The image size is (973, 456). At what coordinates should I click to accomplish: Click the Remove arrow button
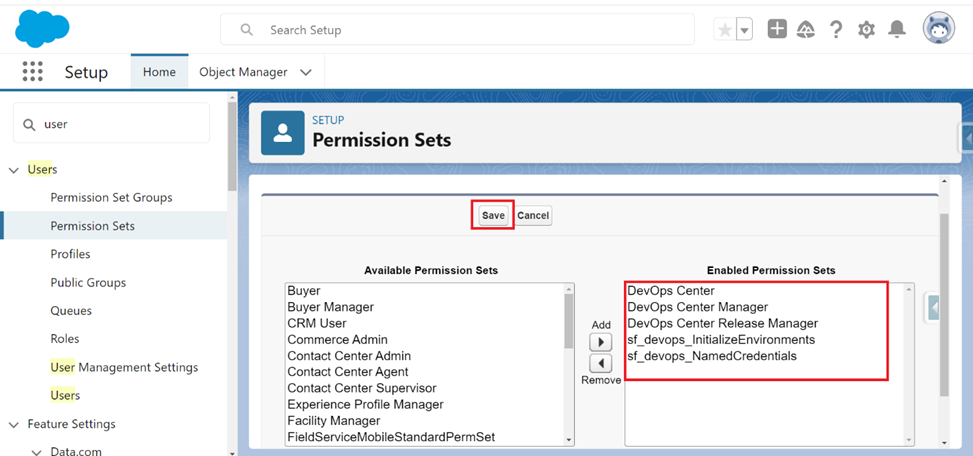(600, 363)
